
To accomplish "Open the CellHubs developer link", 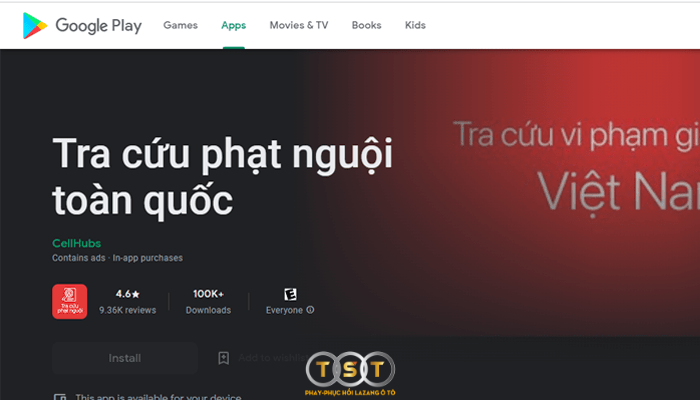I will [76, 243].
